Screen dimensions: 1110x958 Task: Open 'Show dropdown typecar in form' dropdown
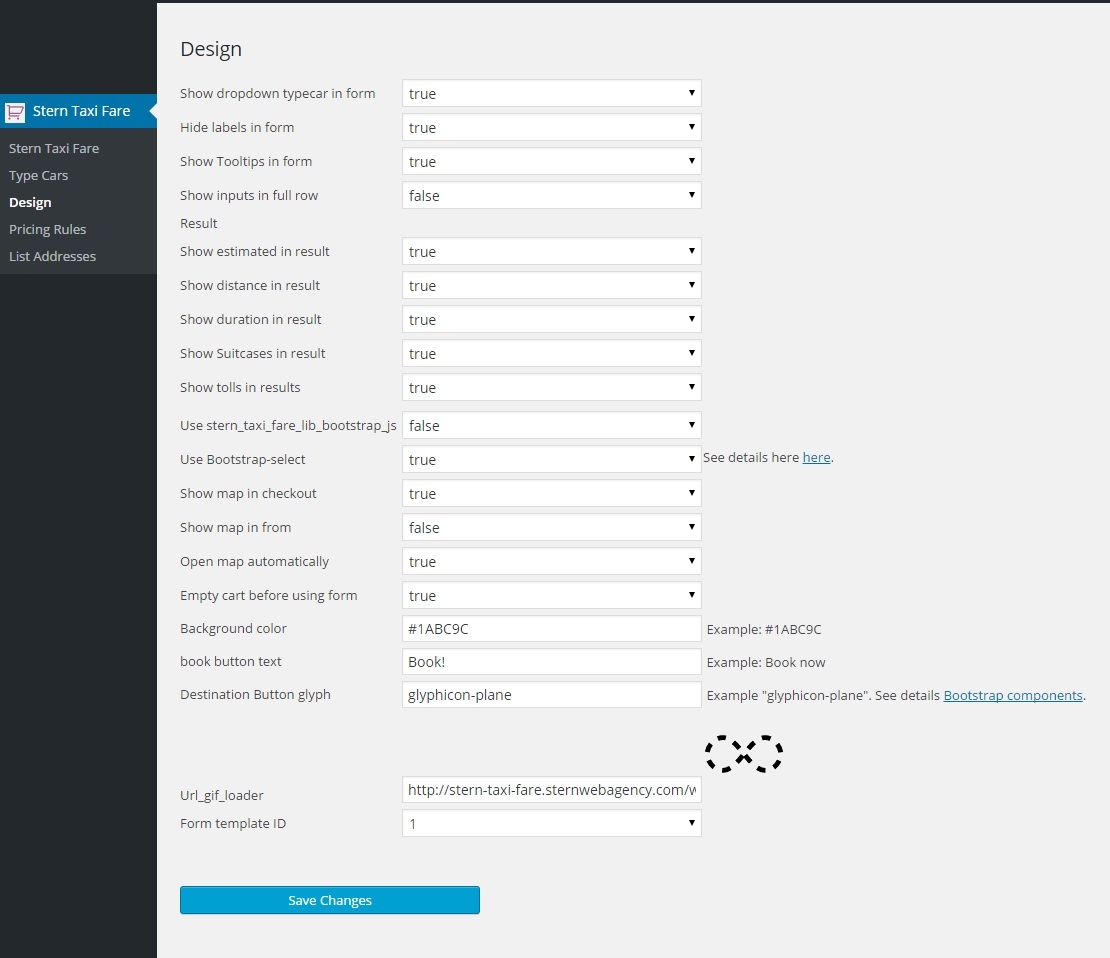tap(551, 93)
